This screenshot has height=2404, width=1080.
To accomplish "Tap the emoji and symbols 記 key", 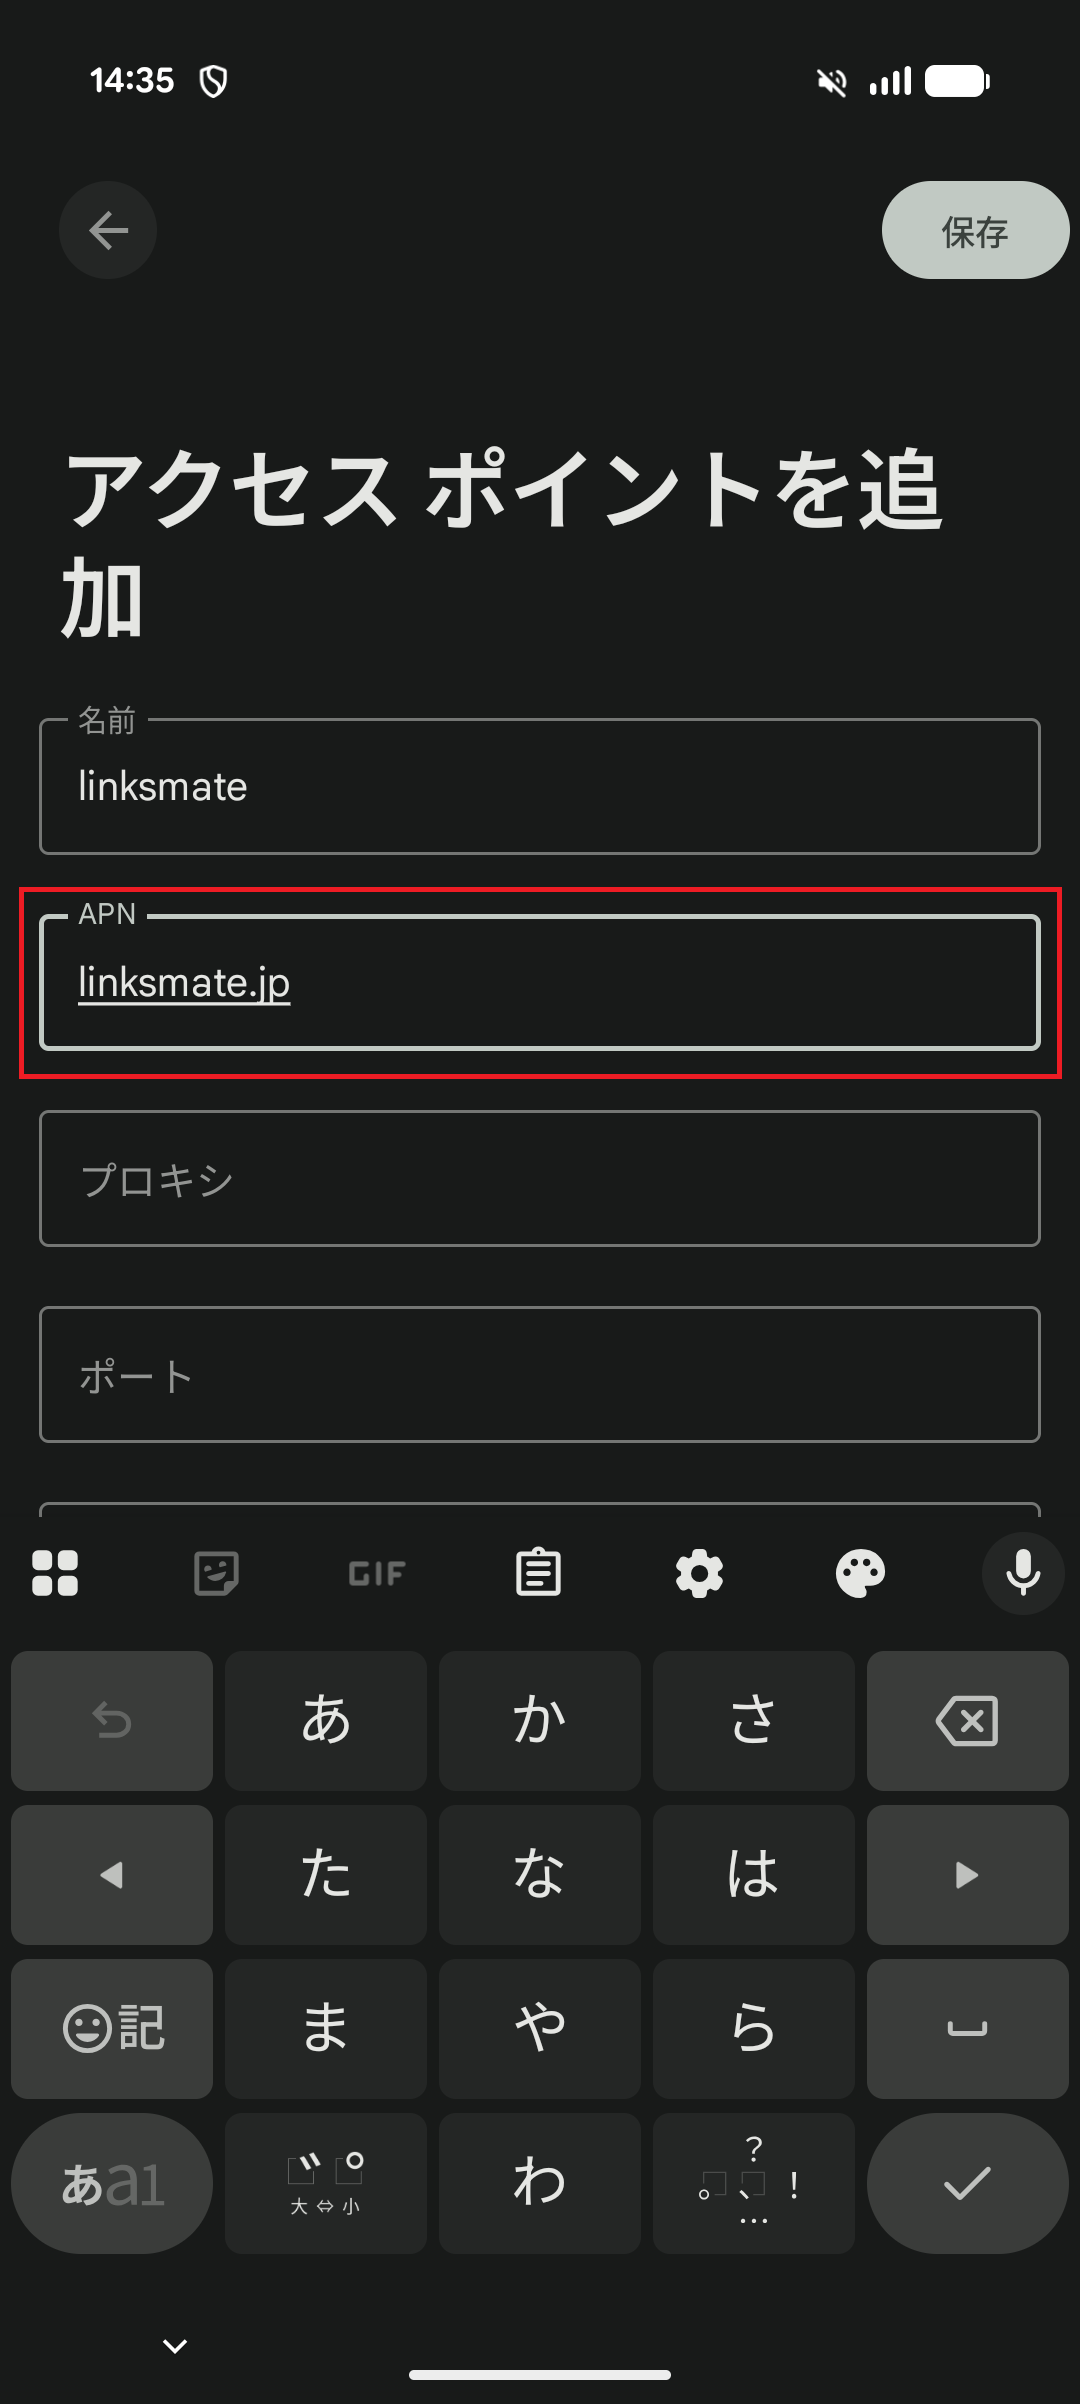I will click(x=110, y=2027).
